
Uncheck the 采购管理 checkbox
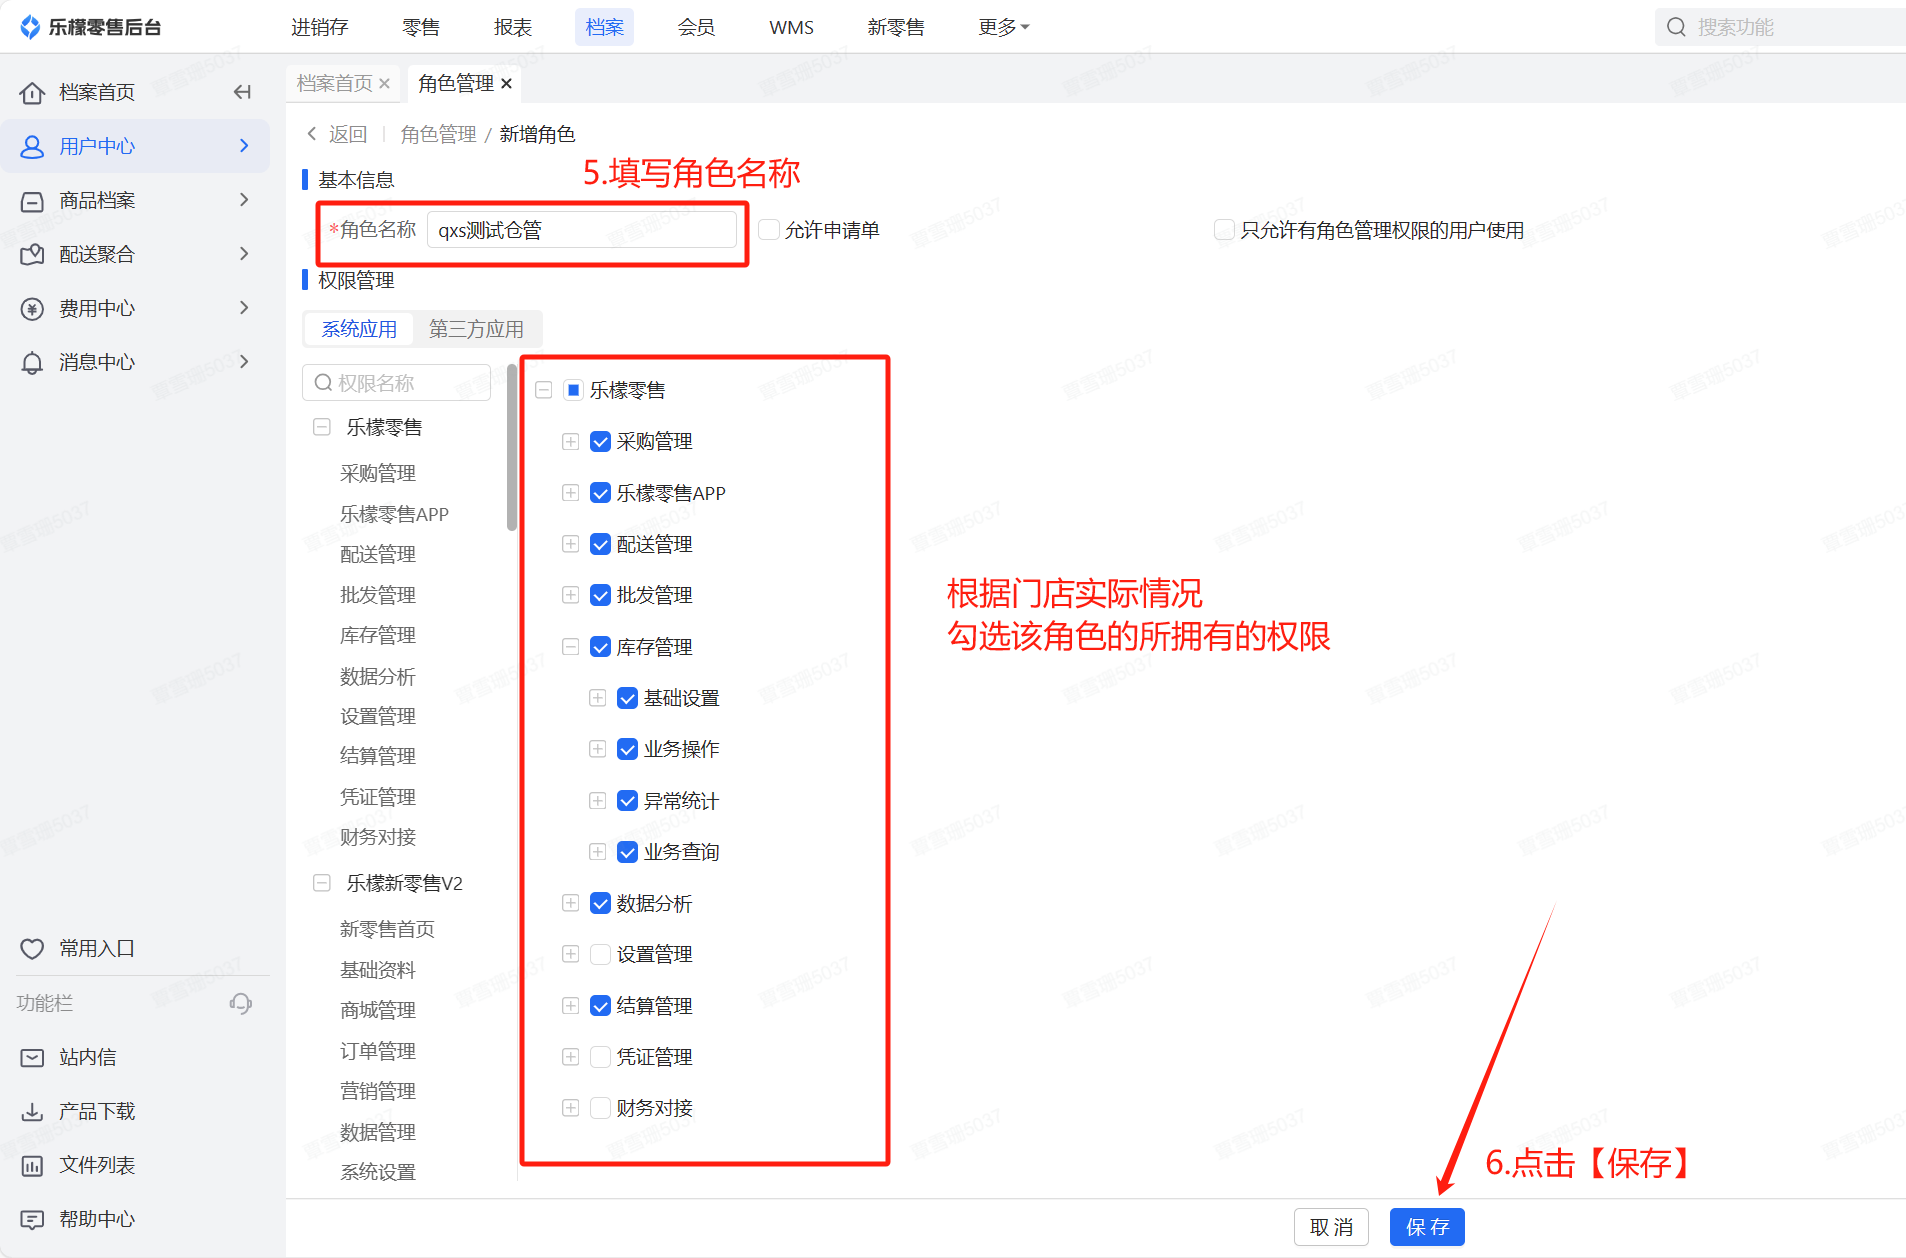click(x=600, y=441)
